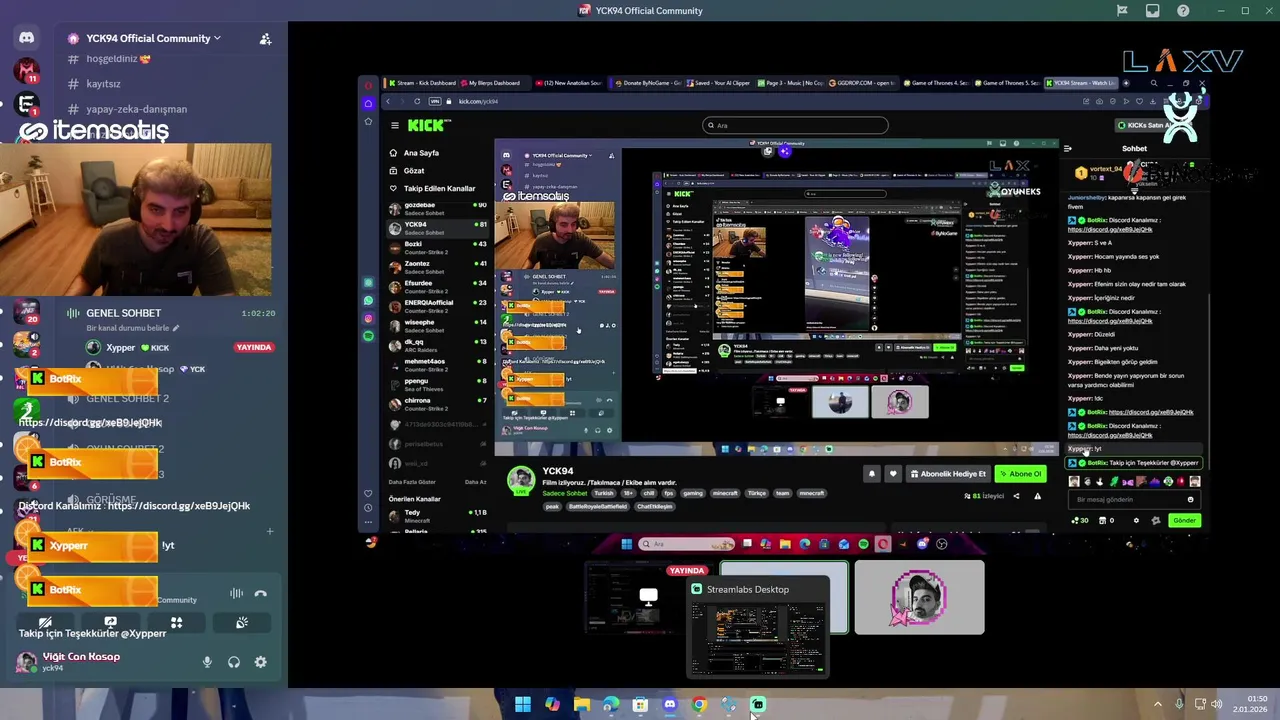
Task: Open Google Chrome from taskbar
Action: 699,705
